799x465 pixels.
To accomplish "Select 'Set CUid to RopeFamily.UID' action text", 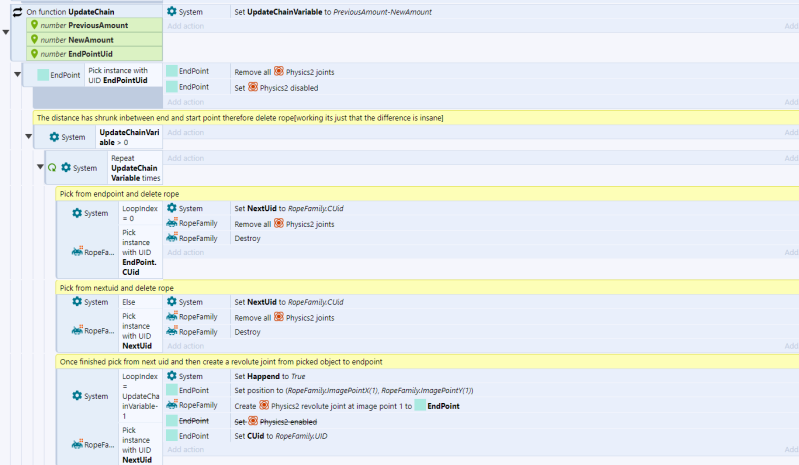I will [x=281, y=436].
